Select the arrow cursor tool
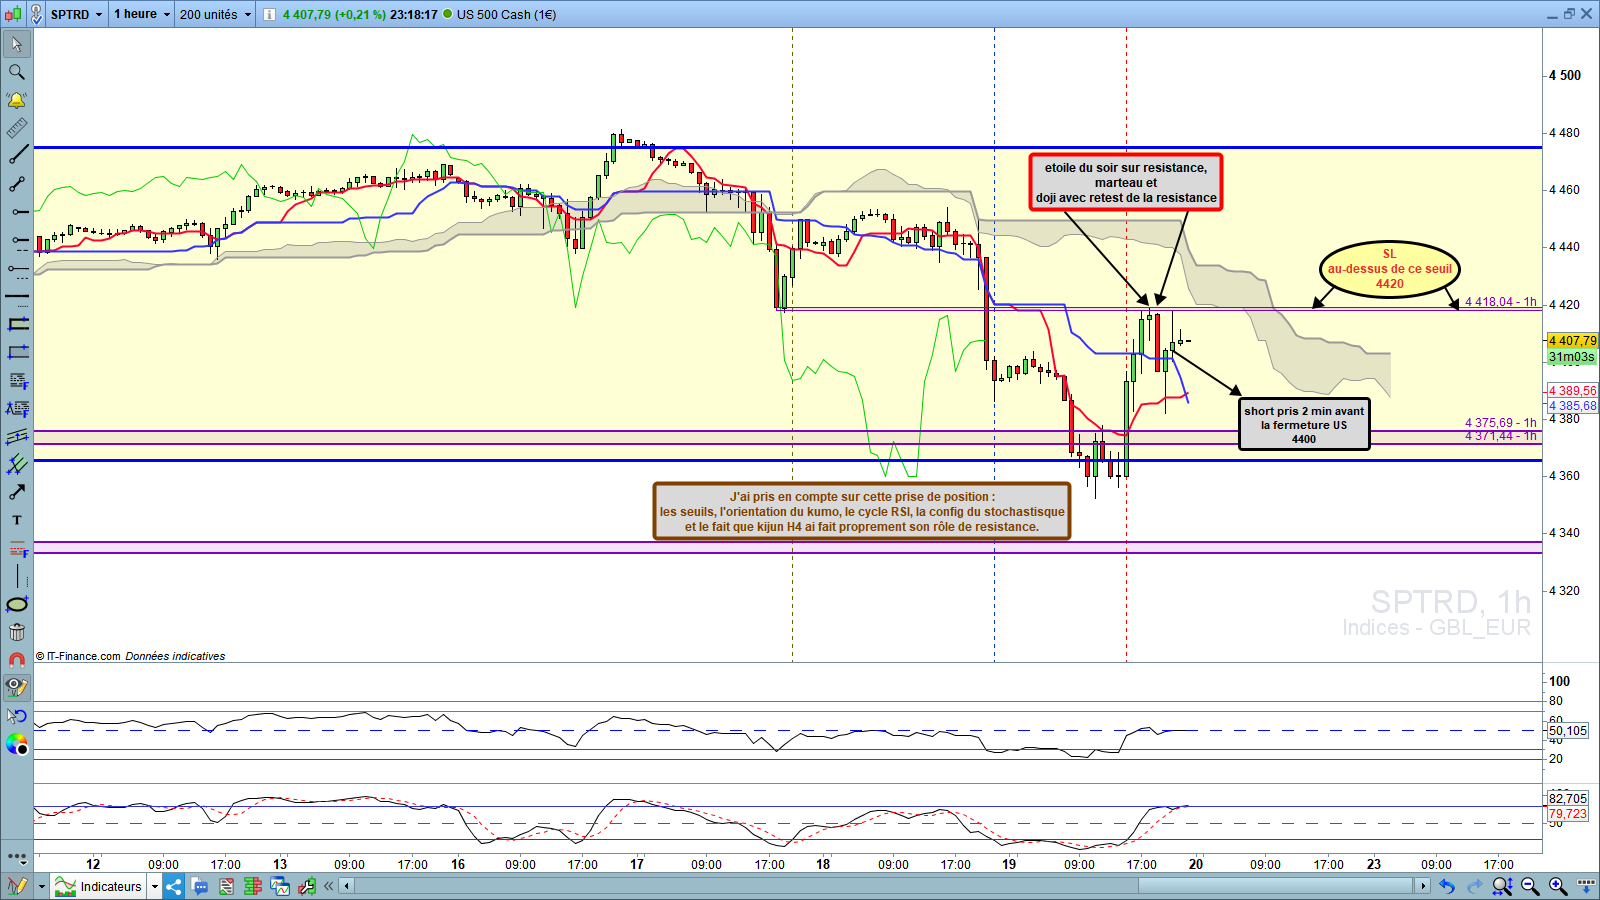This screenshot has height=900, width=1600. point(17,44)
